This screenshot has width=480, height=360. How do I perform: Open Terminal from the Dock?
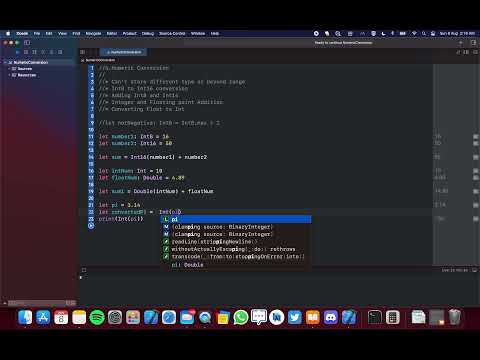pyautogui.click(x=375, y=317)
